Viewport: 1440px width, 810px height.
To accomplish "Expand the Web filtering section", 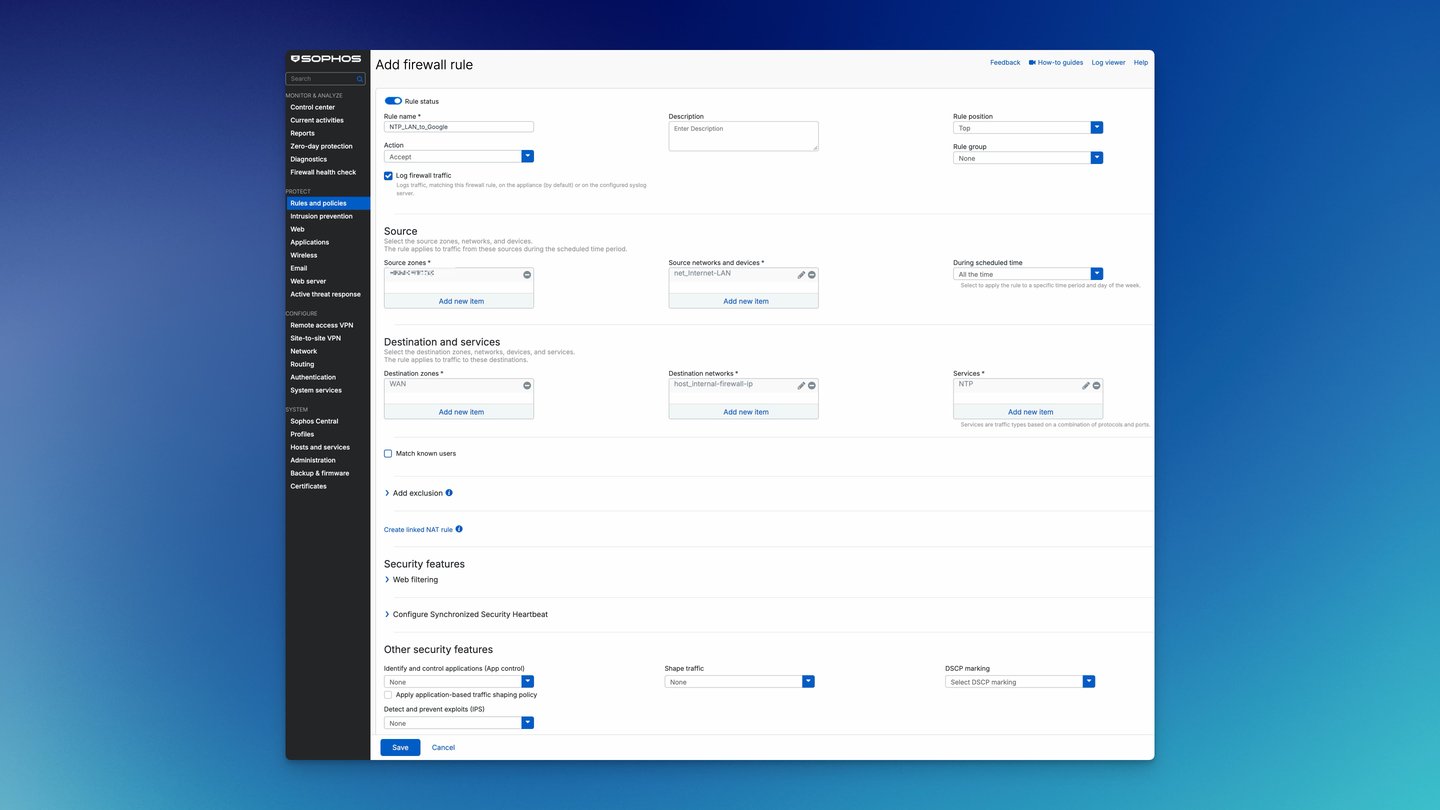I will pyautogui.click(x=411, y=580).
